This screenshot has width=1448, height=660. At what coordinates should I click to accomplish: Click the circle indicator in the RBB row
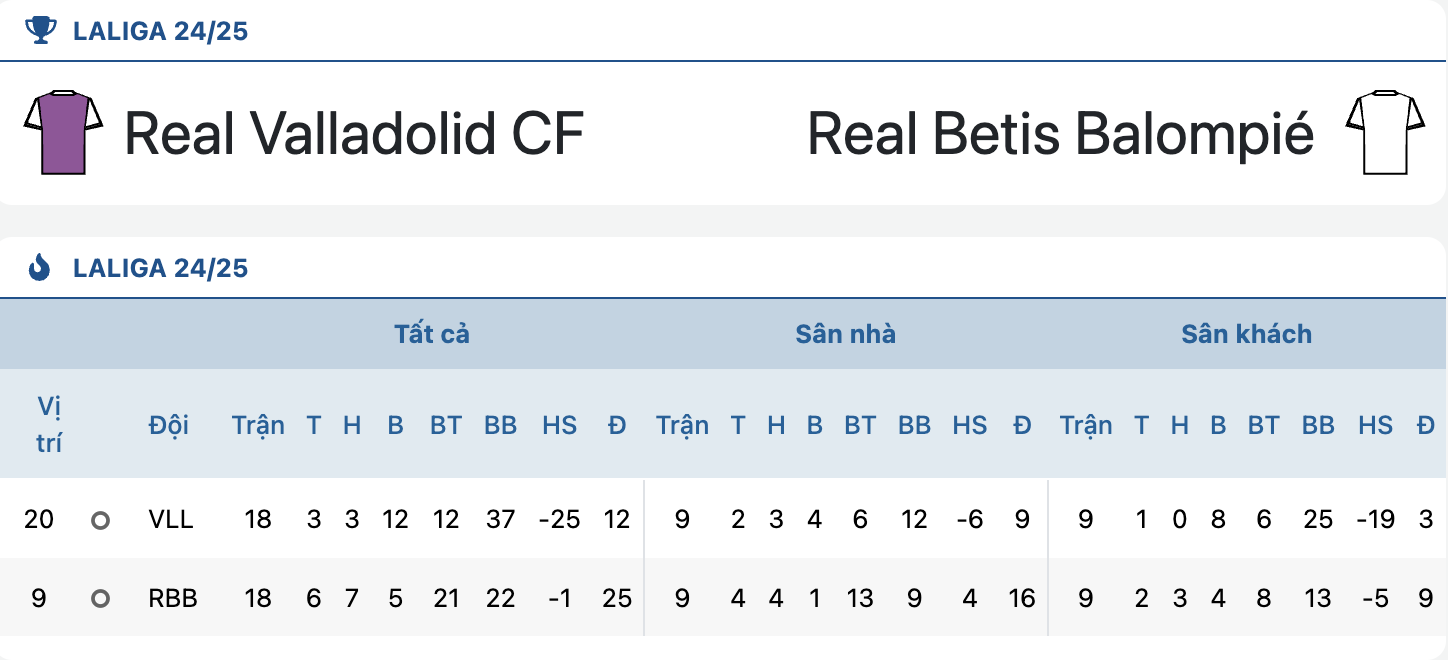(x=100, y=599)
